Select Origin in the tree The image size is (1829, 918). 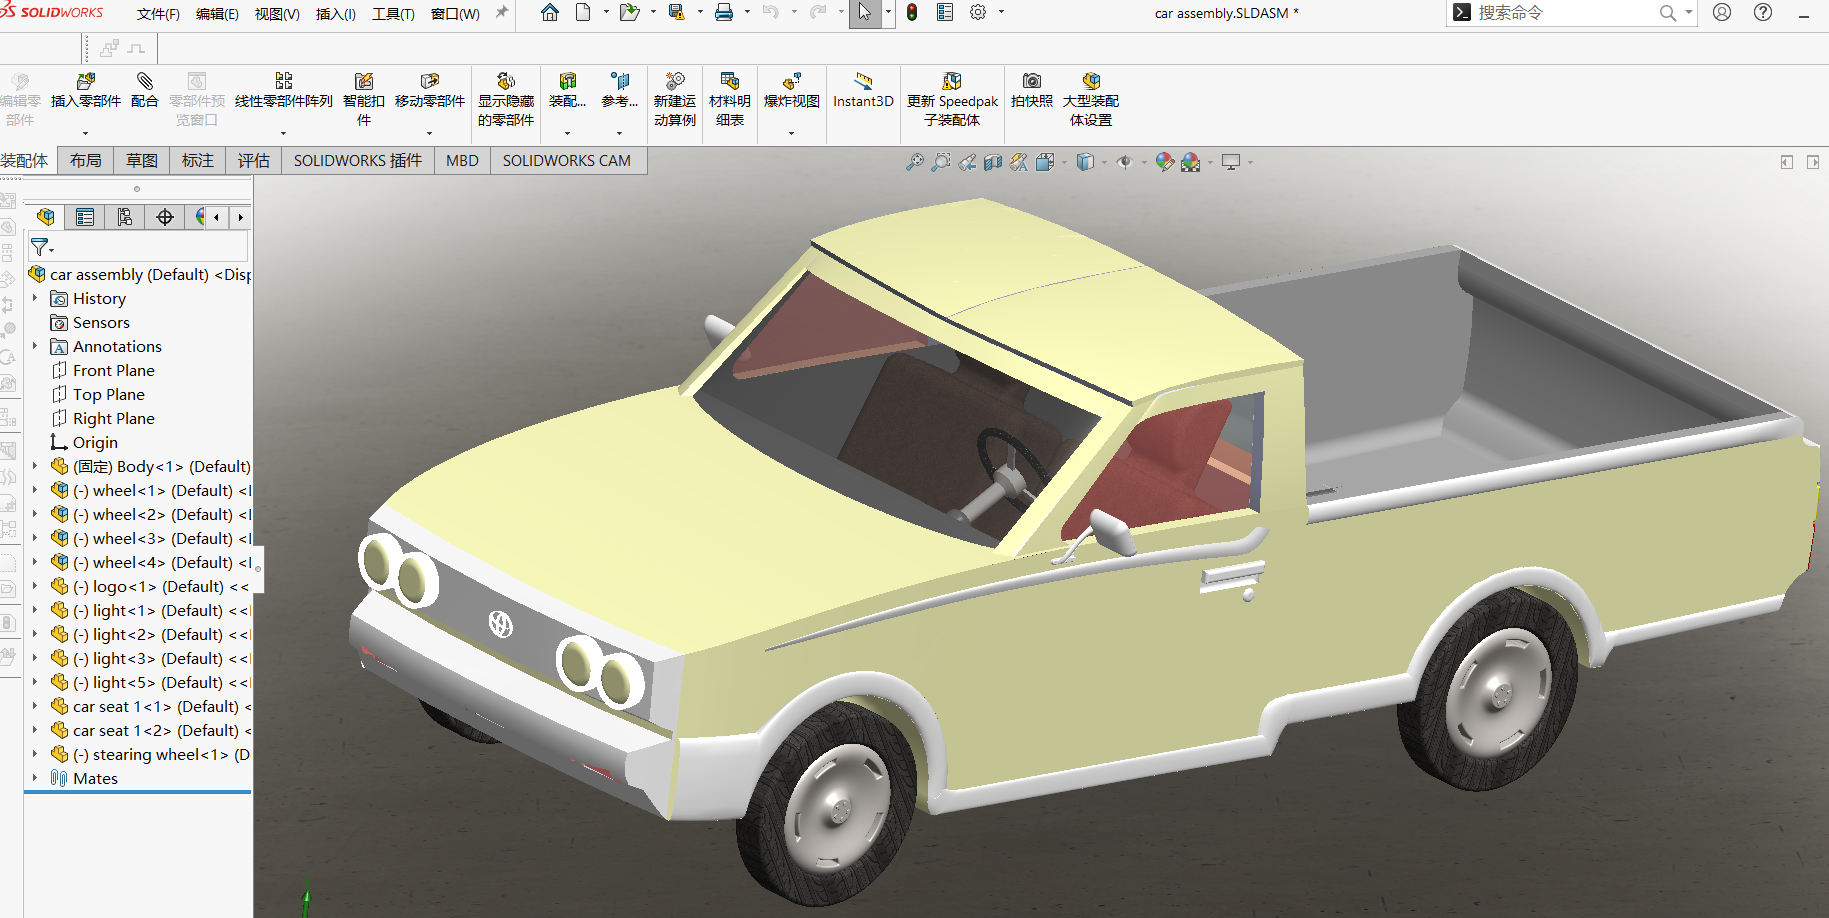pyautogui.click(x=94, y=442)
